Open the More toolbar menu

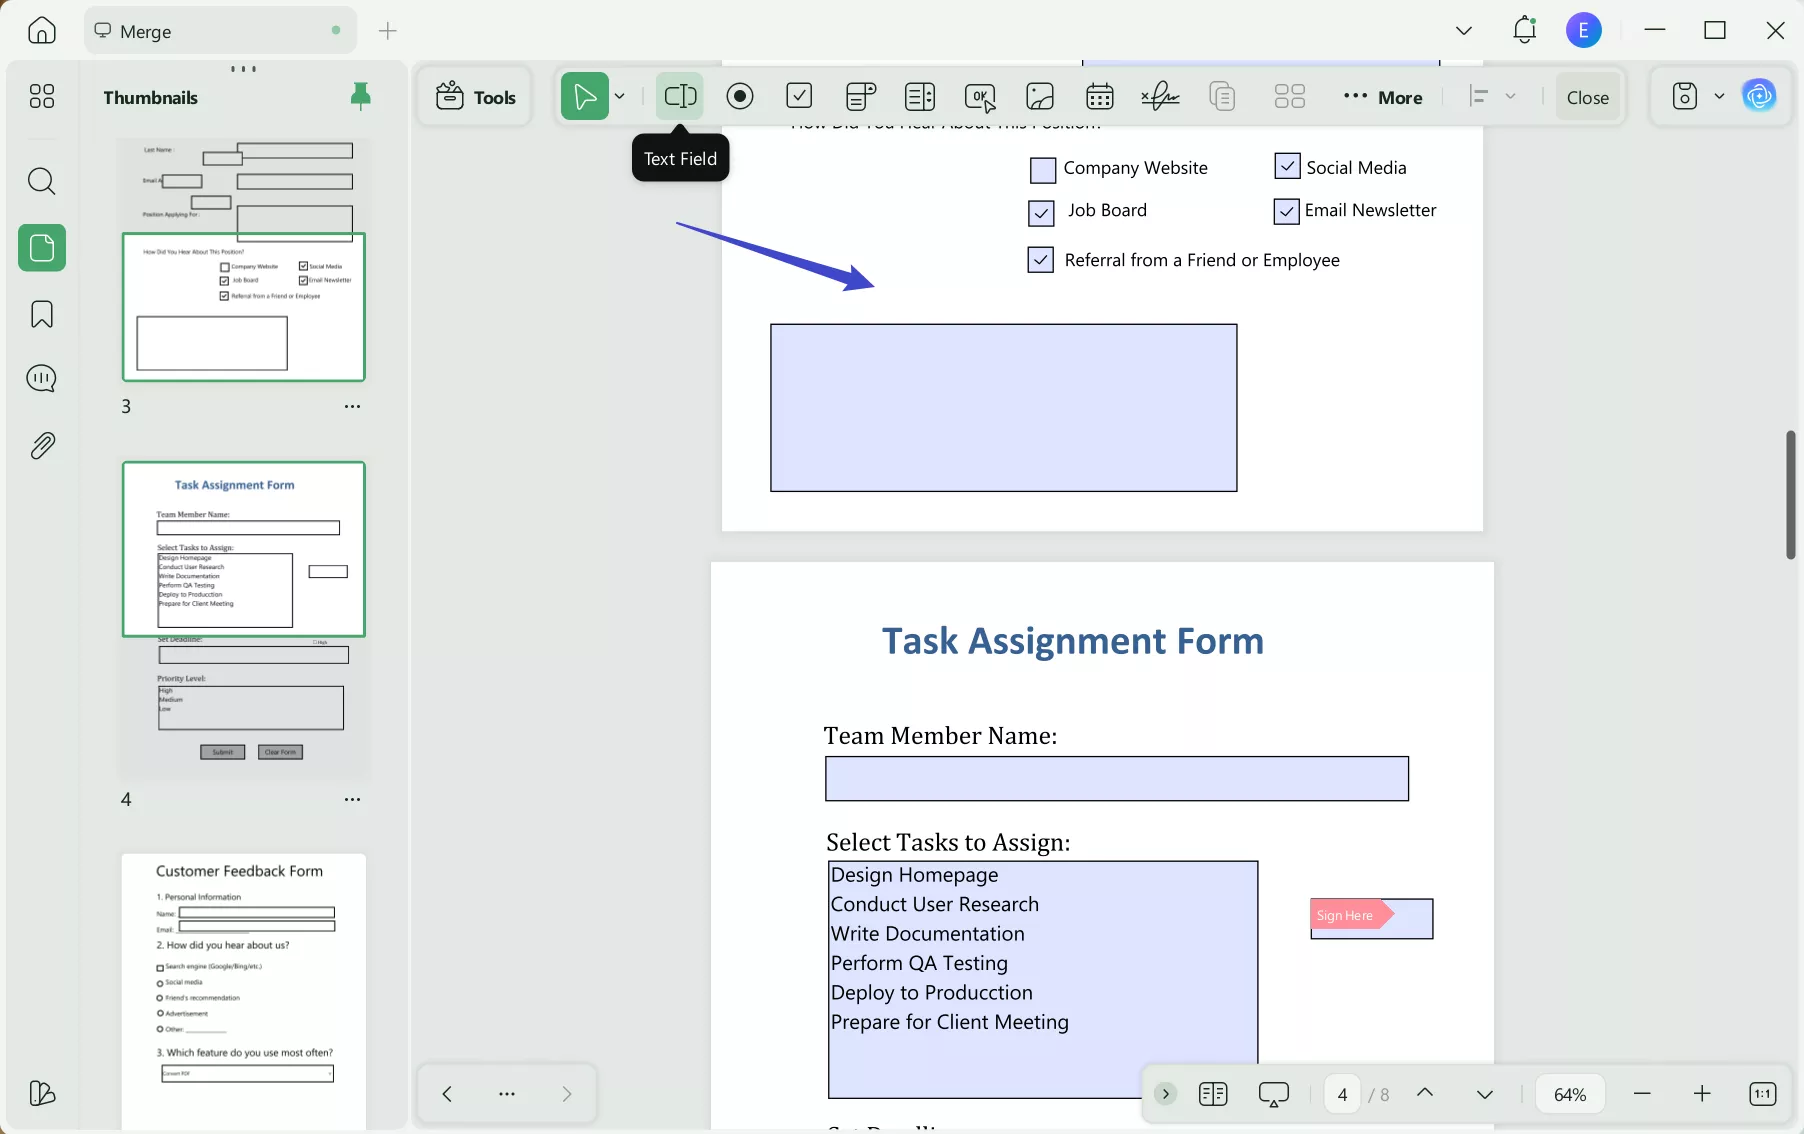1384,96
